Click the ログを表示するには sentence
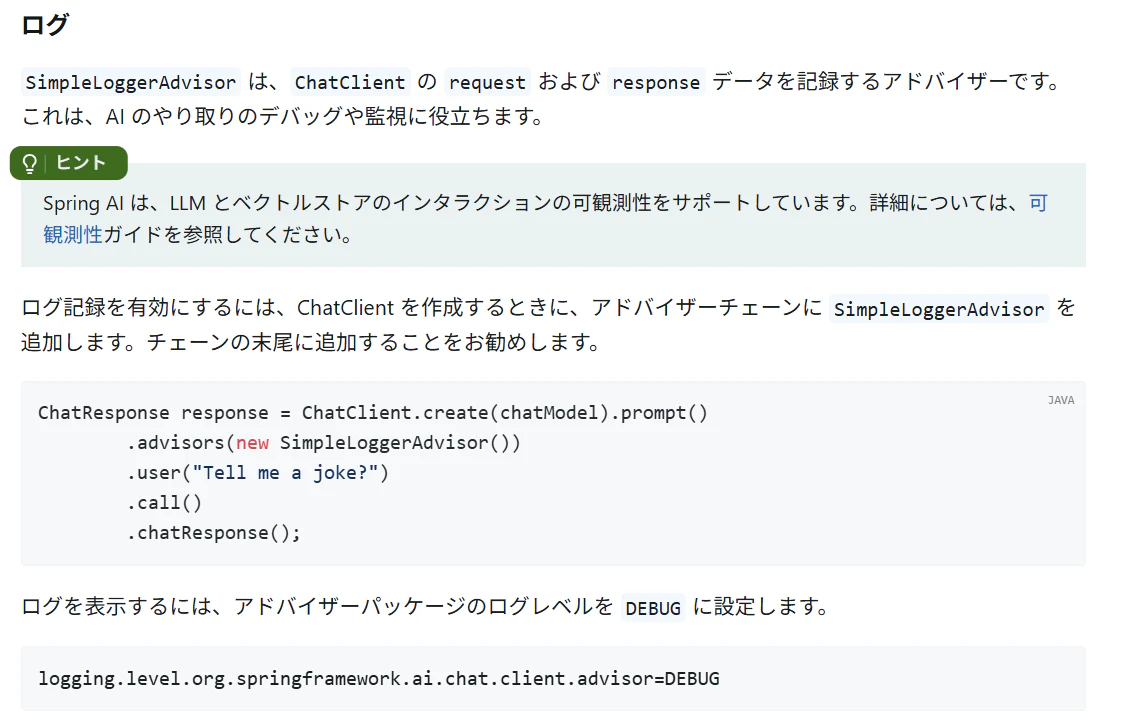The image size is (1122, 722). coord(425,607)
